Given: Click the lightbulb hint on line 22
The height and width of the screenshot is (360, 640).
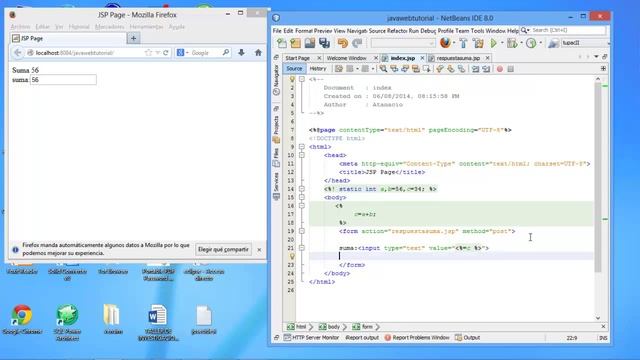Looking at the screenshot, I should pyautogui.click(x=292, y=256).
